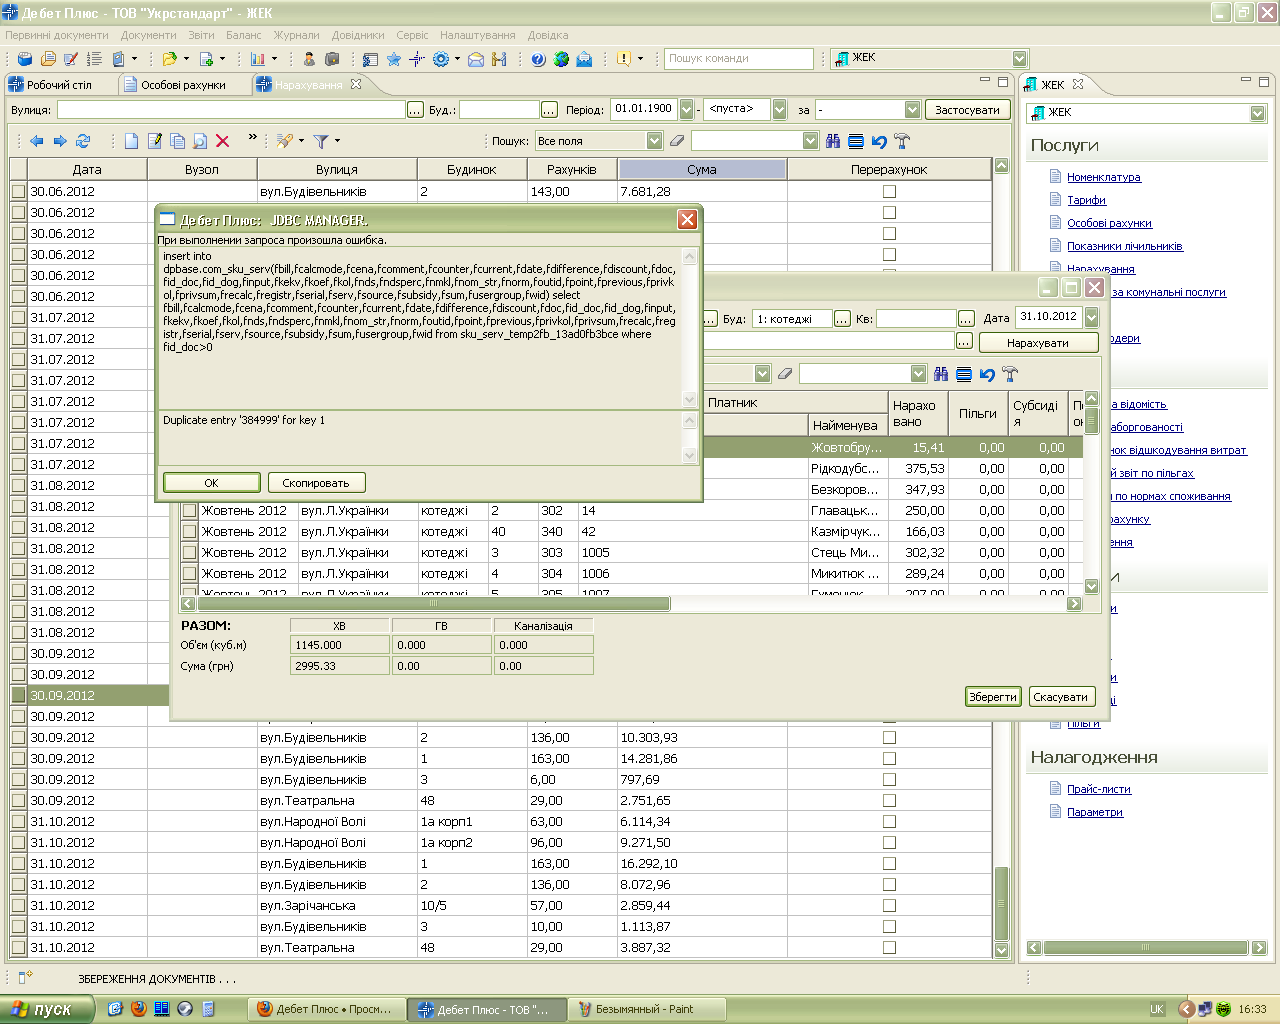Refresh the Нарахування journal list

pyautogui.click(x=83, y=141)
